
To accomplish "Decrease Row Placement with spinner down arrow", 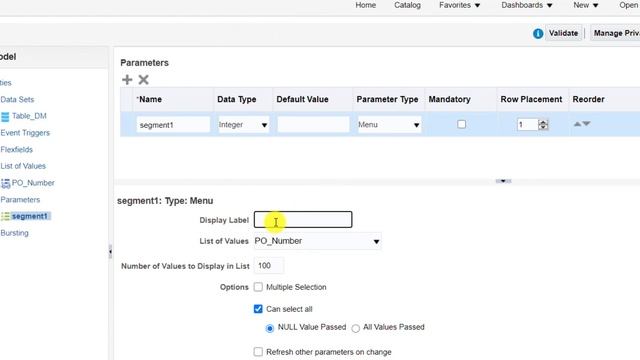I will 543,127.
